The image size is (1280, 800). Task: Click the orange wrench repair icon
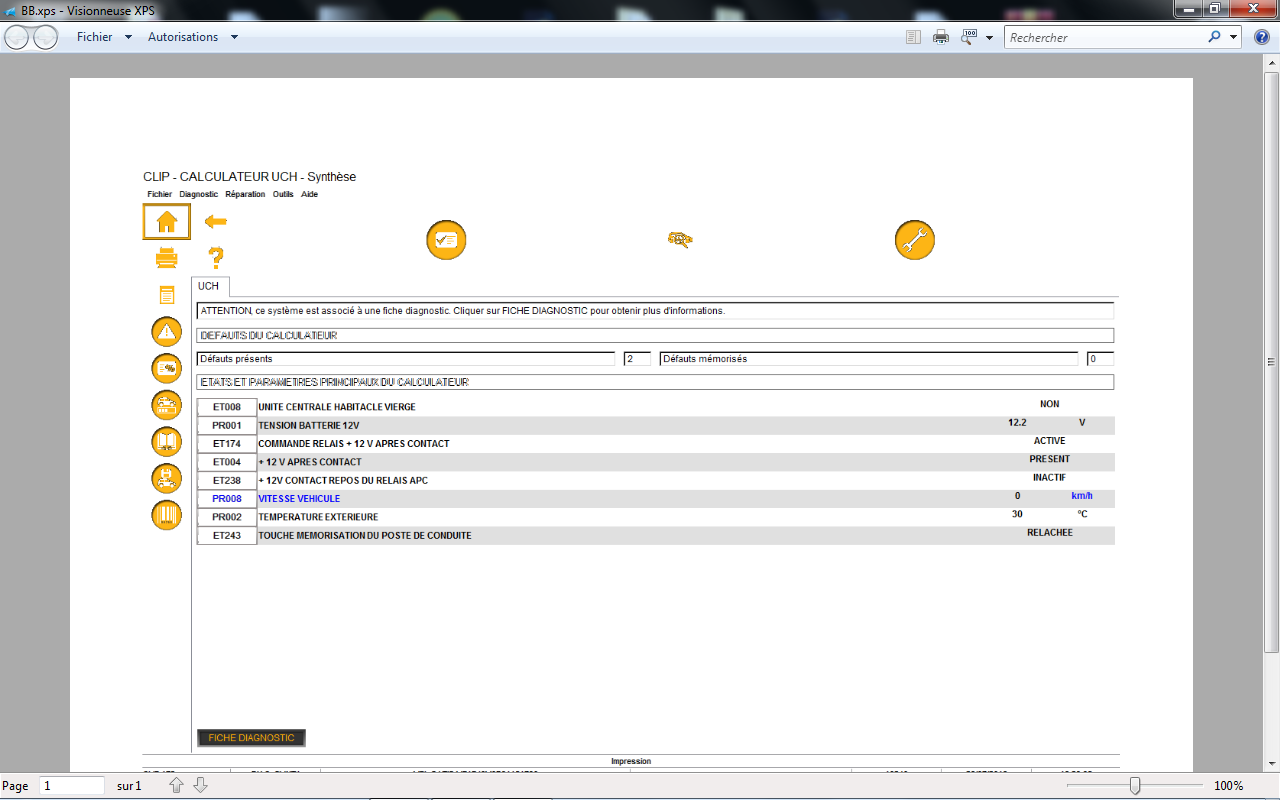click(x=914, y=240)
